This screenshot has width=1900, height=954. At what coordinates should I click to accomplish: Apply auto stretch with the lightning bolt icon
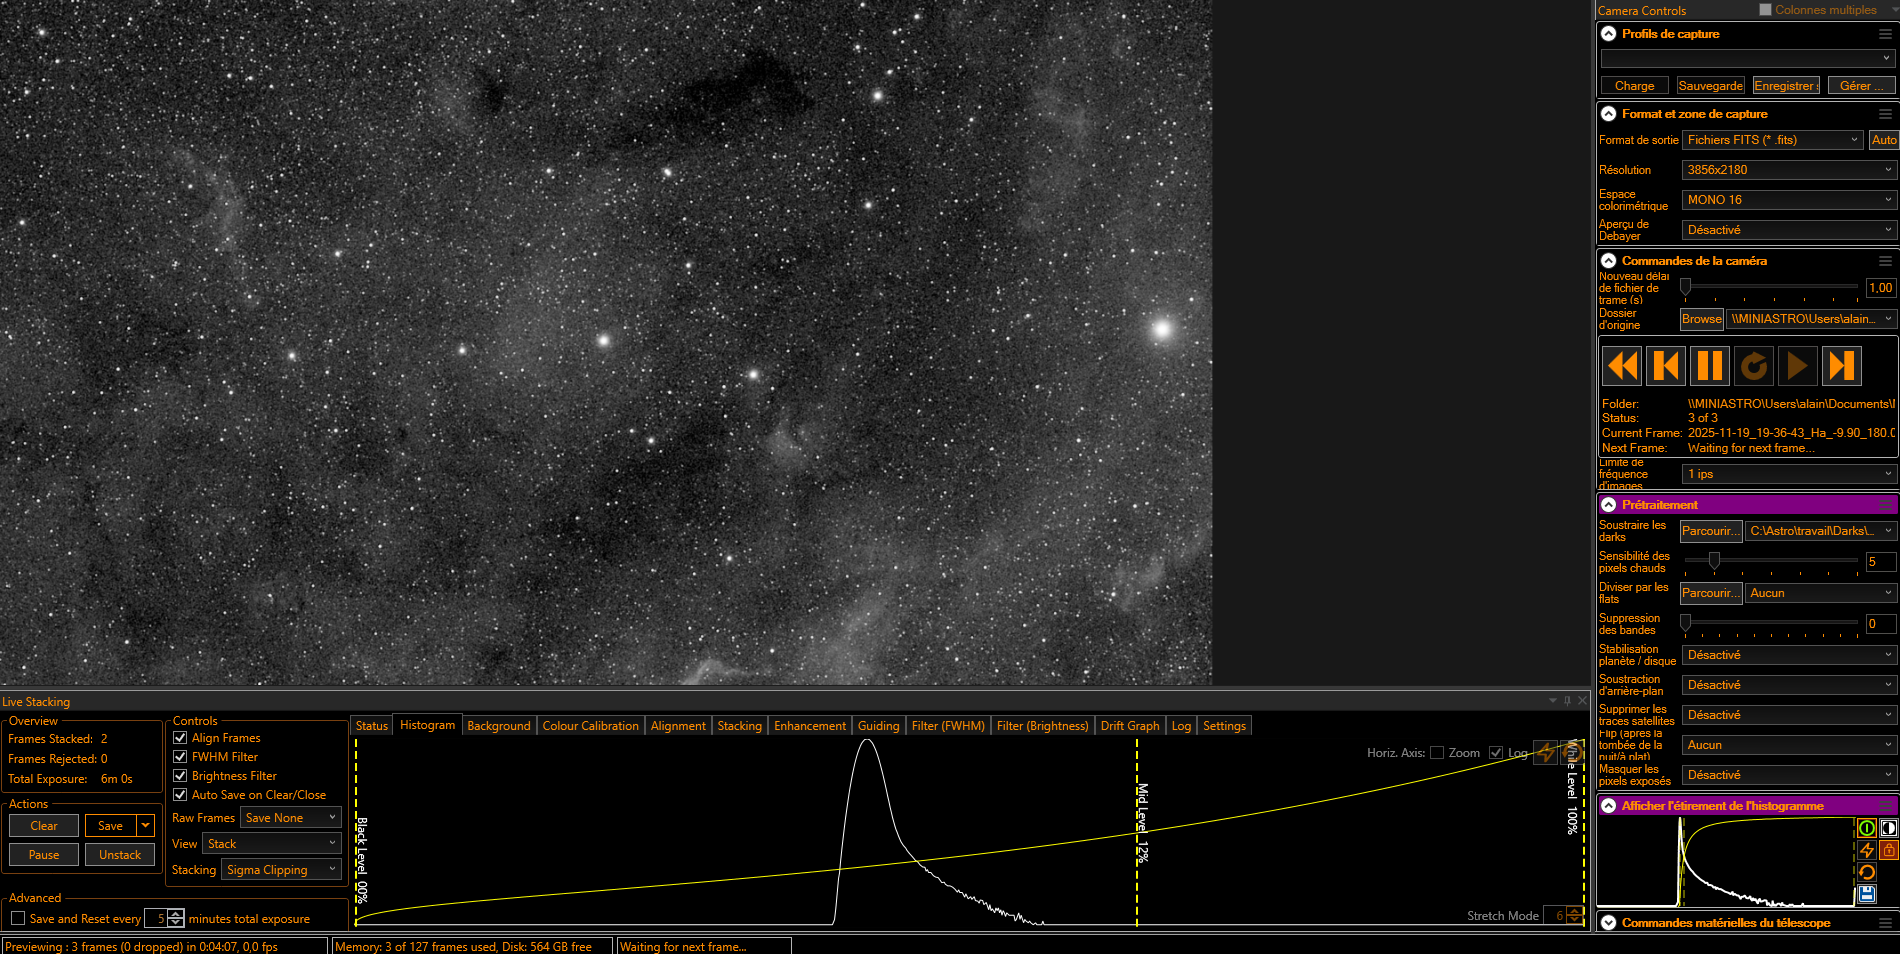(1867, 850)
